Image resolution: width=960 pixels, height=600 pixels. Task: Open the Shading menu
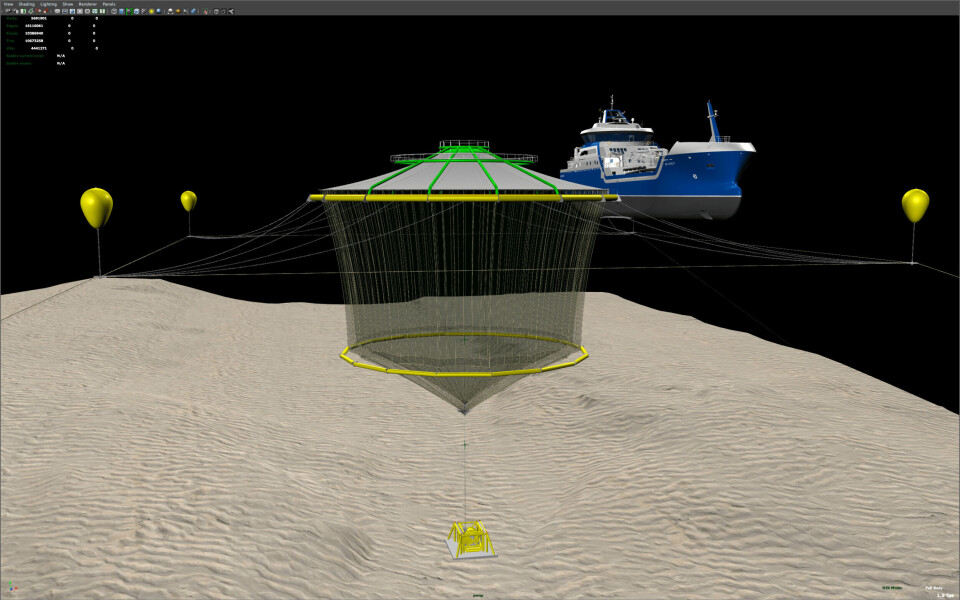26,4
